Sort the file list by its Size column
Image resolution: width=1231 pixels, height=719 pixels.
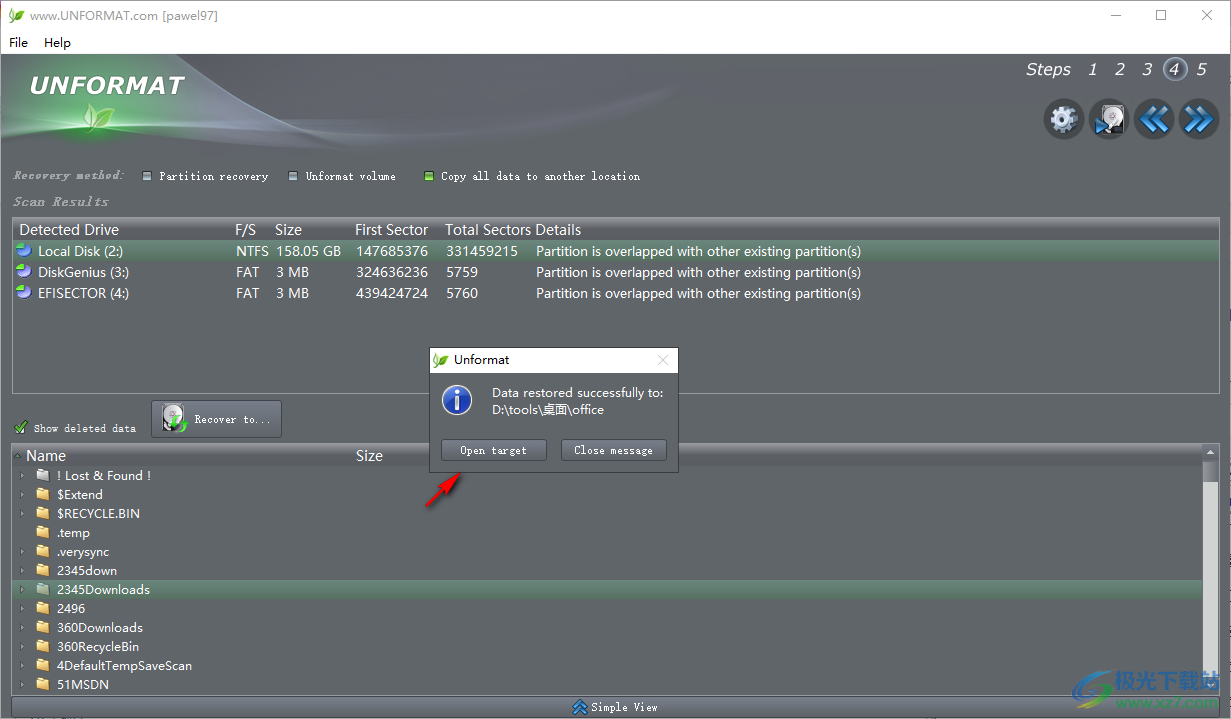pos(369,456)
